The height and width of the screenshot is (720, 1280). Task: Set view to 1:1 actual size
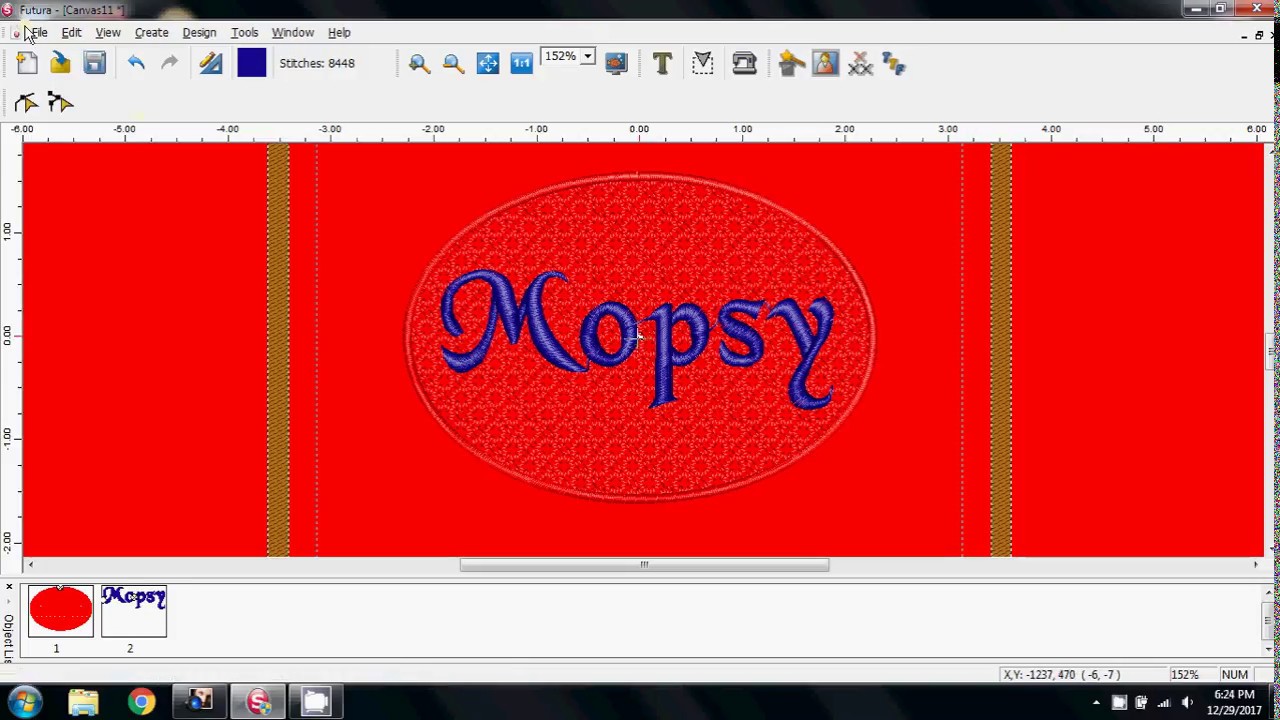[521, 64]
